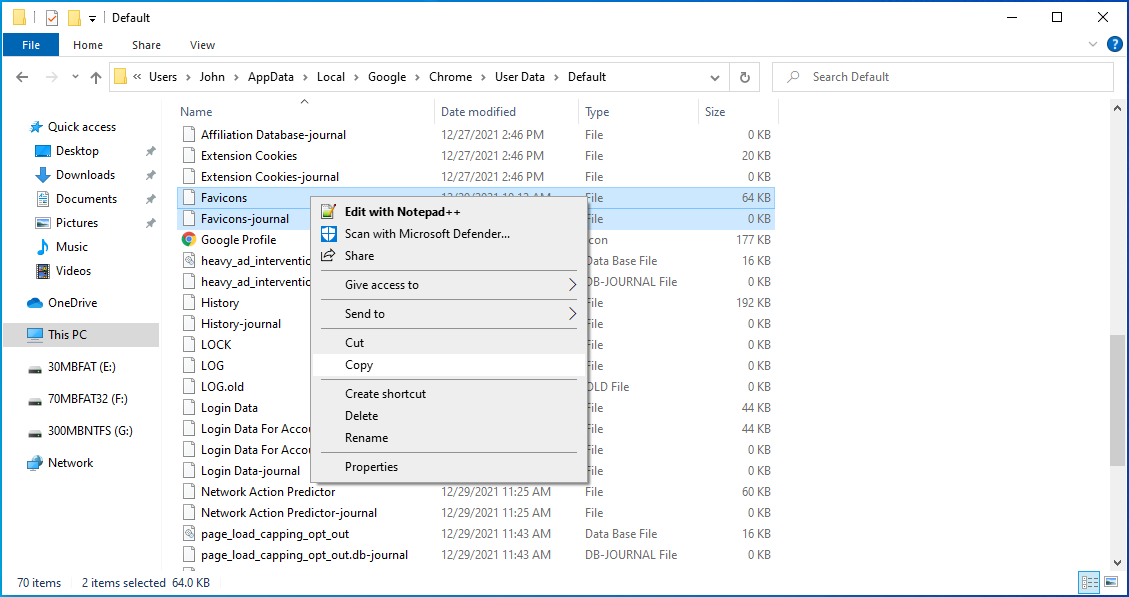Choose Edit with Notepad++ option
The image size is (1129, 597).
click(x=402, y=212)
